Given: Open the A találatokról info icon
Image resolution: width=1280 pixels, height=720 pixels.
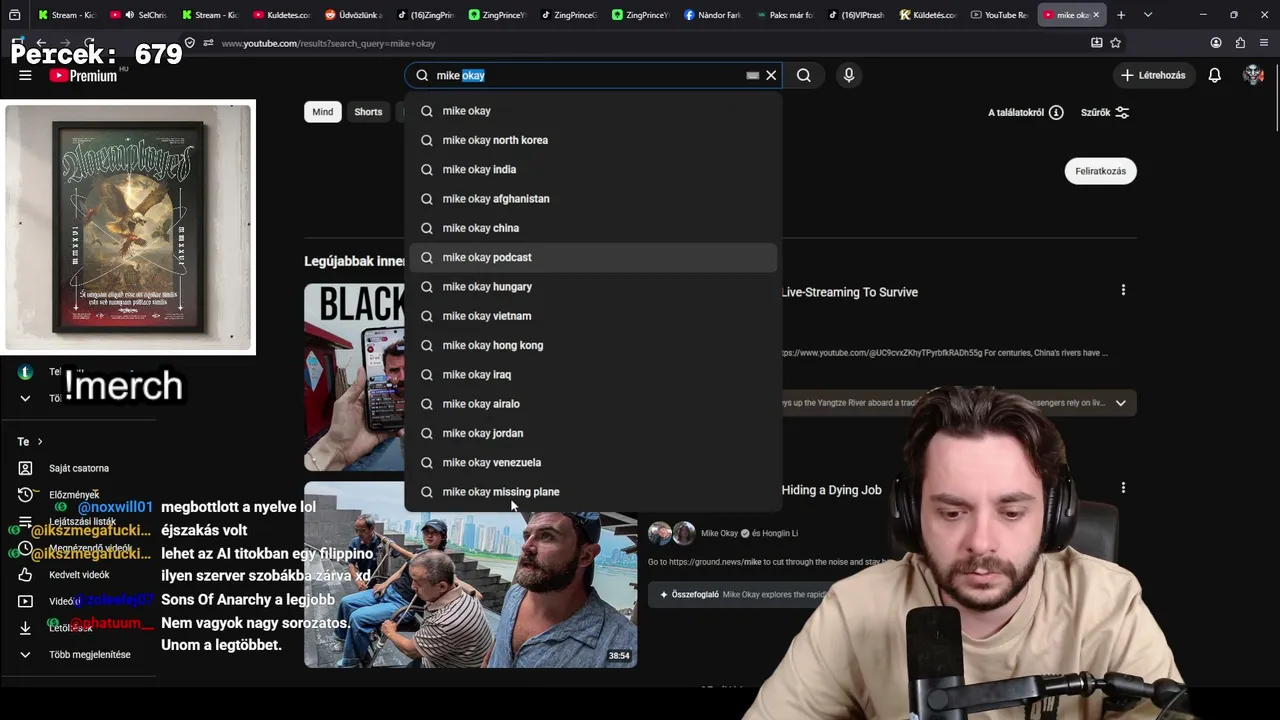Looking at the screenshot, I should tap(1056, 112).
